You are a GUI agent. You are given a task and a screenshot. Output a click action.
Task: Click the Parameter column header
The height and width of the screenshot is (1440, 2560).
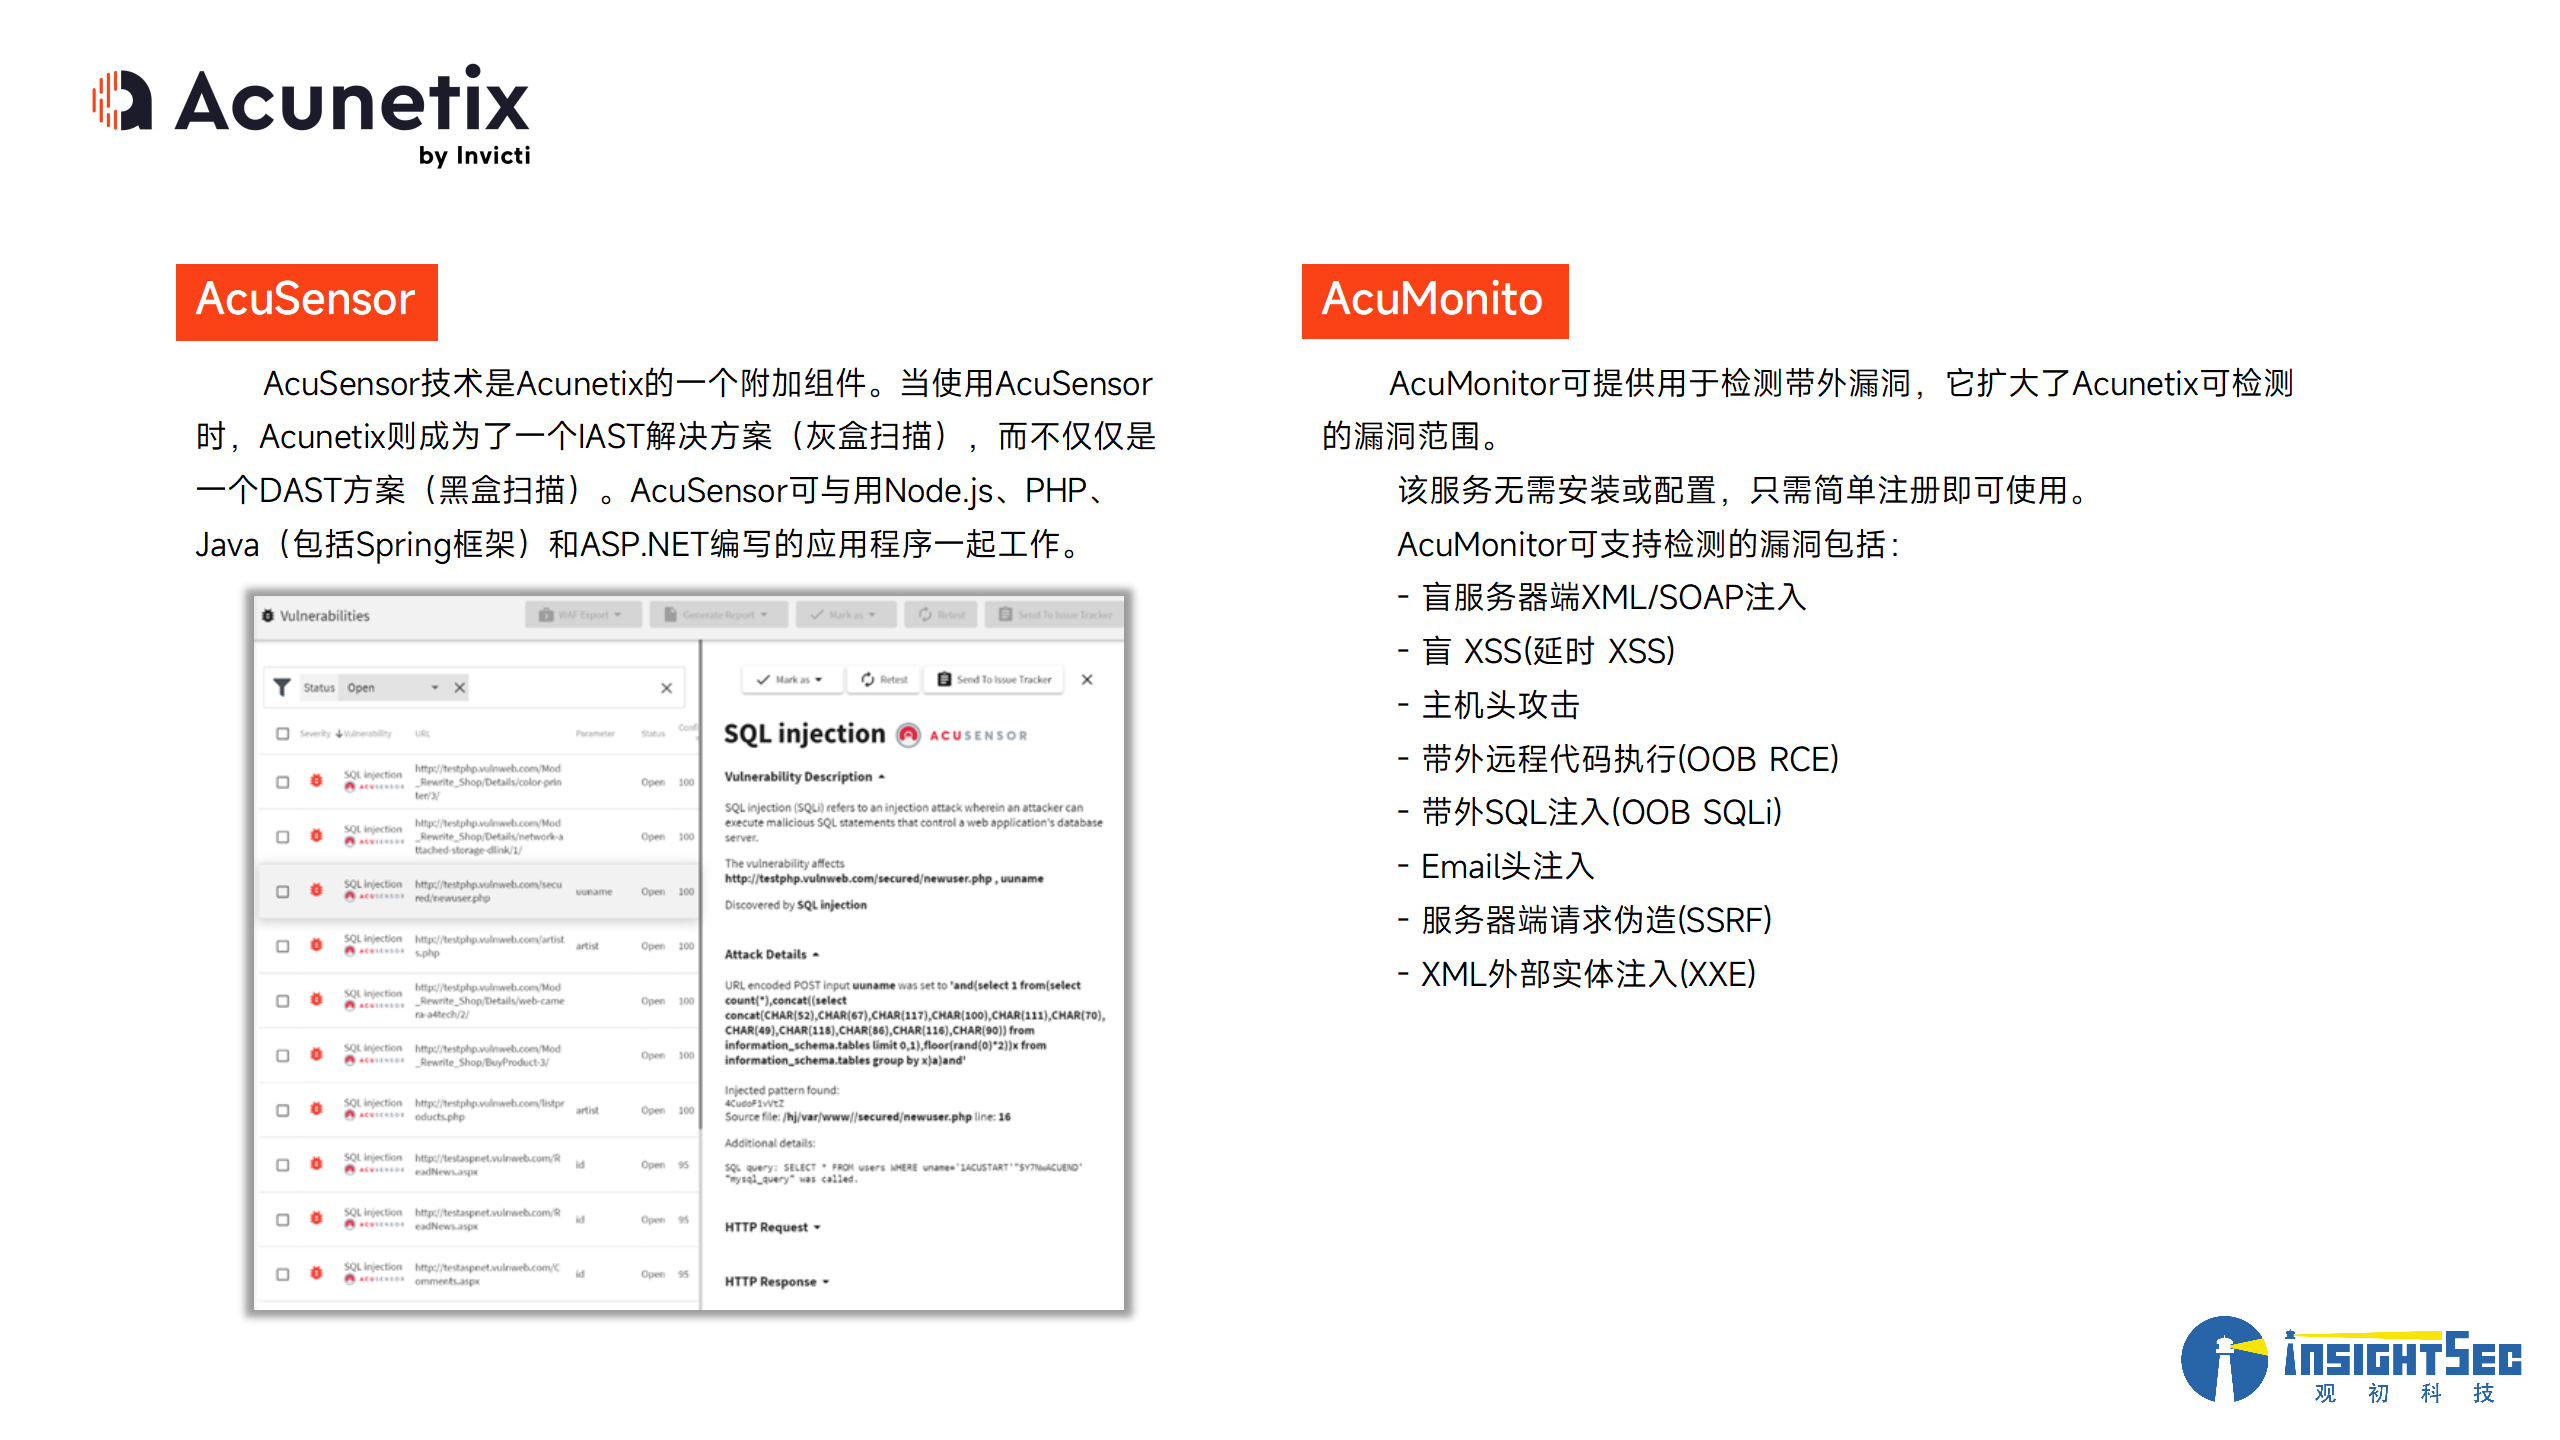[x=595, y=734]
